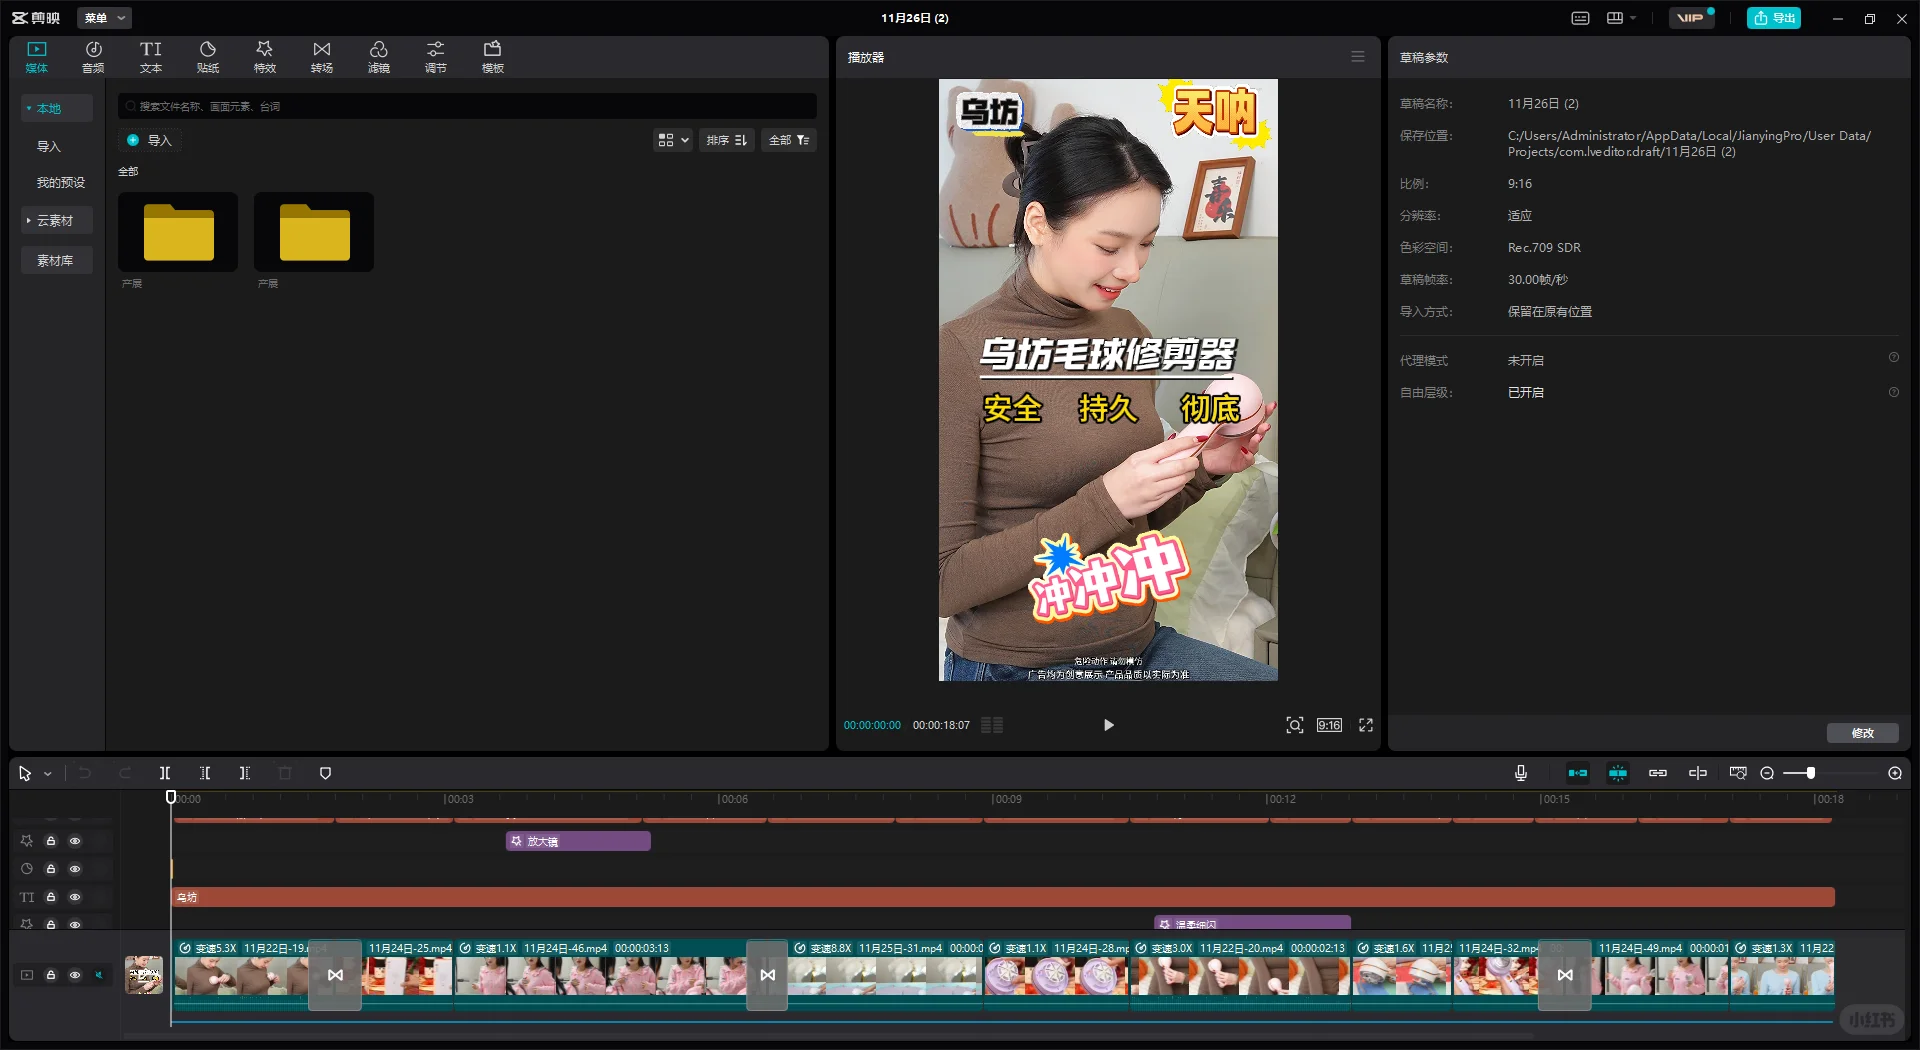This screenshot has height=1050, width=1920.
Task: Click the playhead at 00:00
Action: pyautogui.click(x=171, y=797)
